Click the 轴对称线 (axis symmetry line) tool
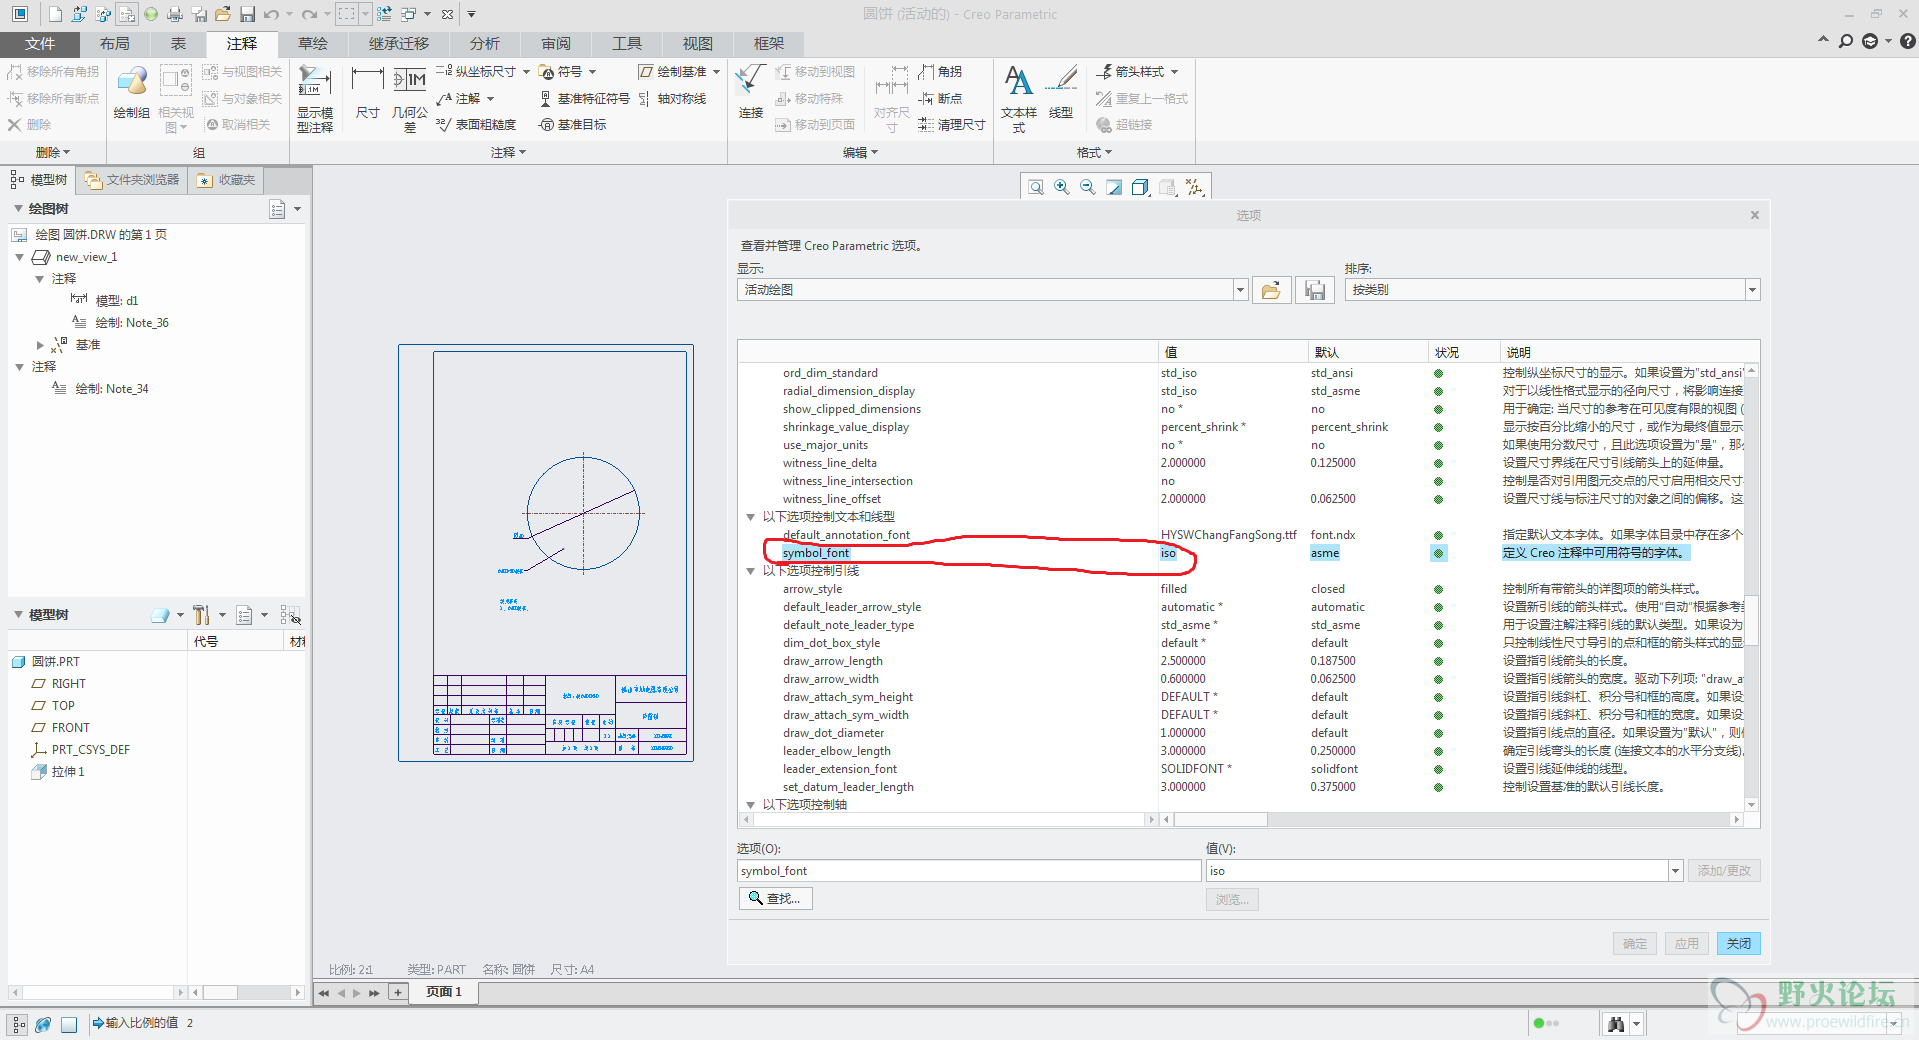1919x1040 pixels. click(672, 98)
